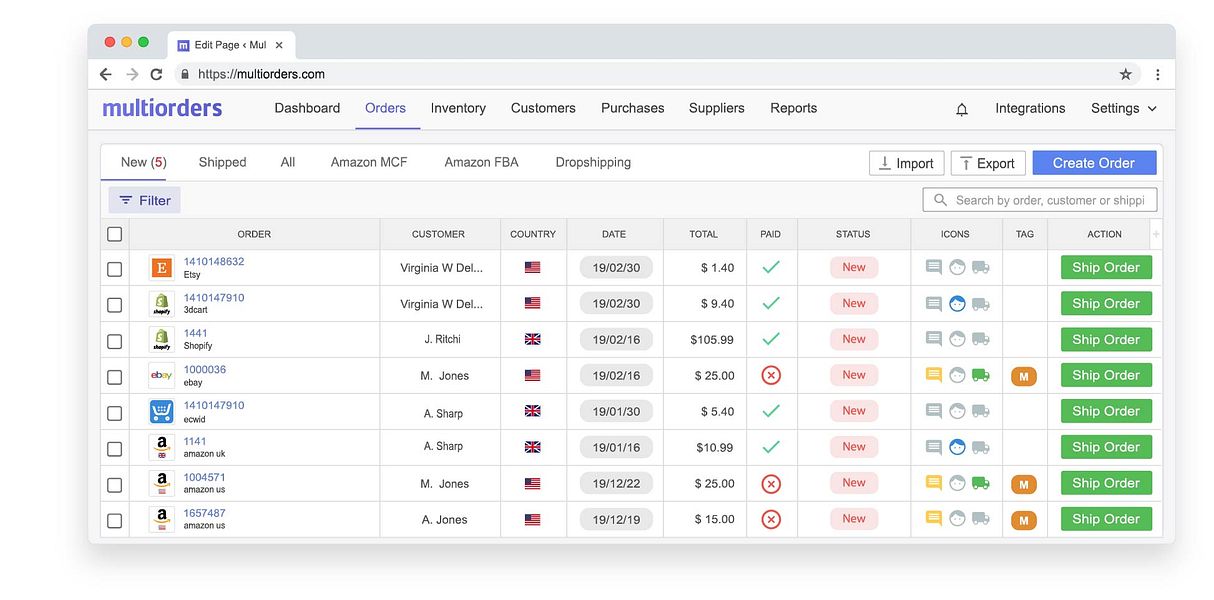1214x600 pixels.
Task: Click the plus icon to add table column
Action: pos(1156,234)
